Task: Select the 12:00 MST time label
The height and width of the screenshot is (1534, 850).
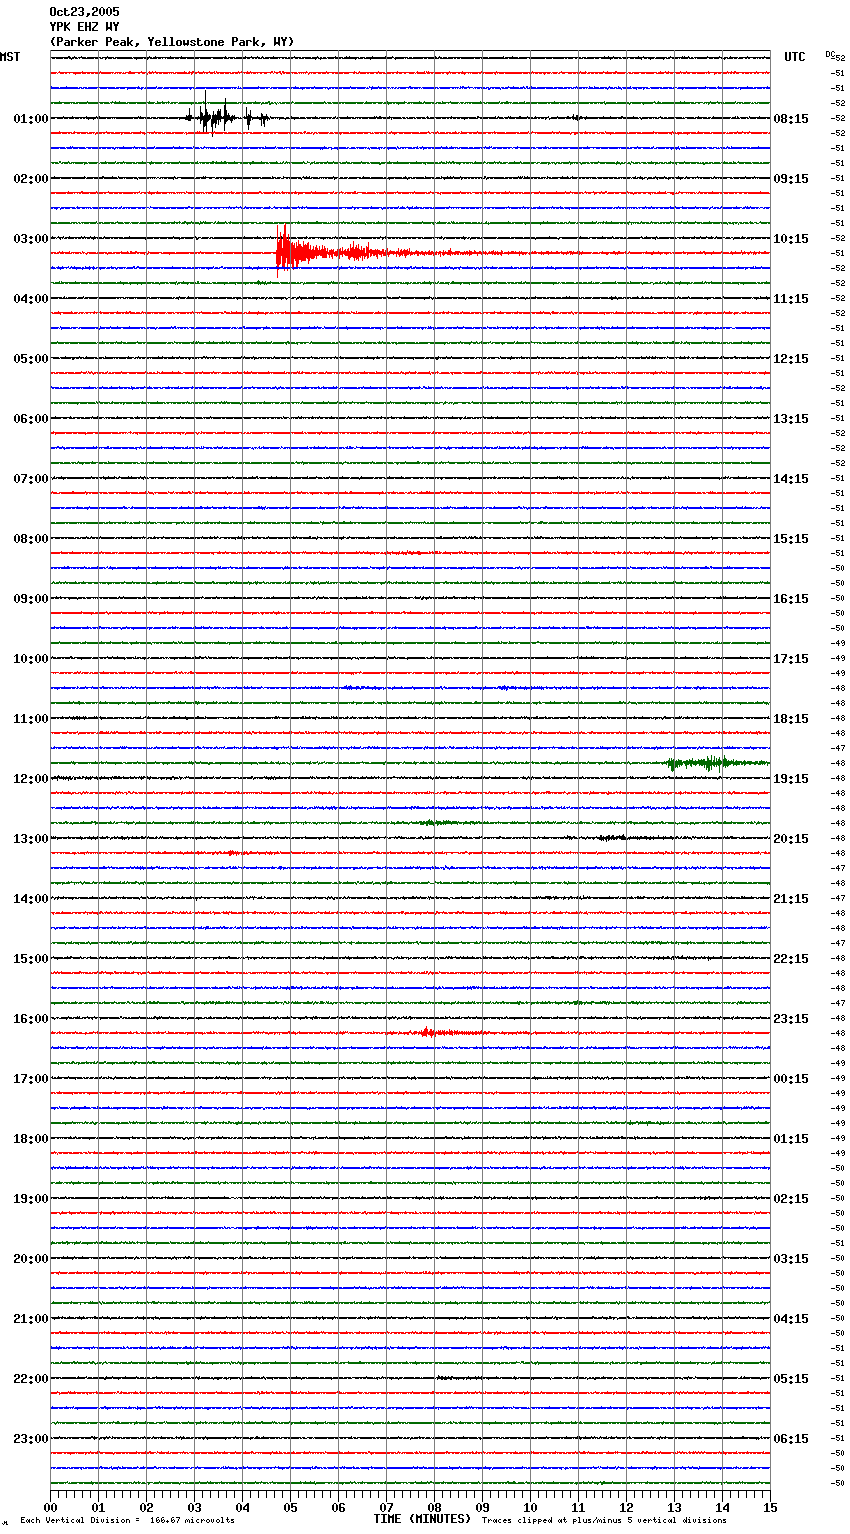Action: coord(31,779)
